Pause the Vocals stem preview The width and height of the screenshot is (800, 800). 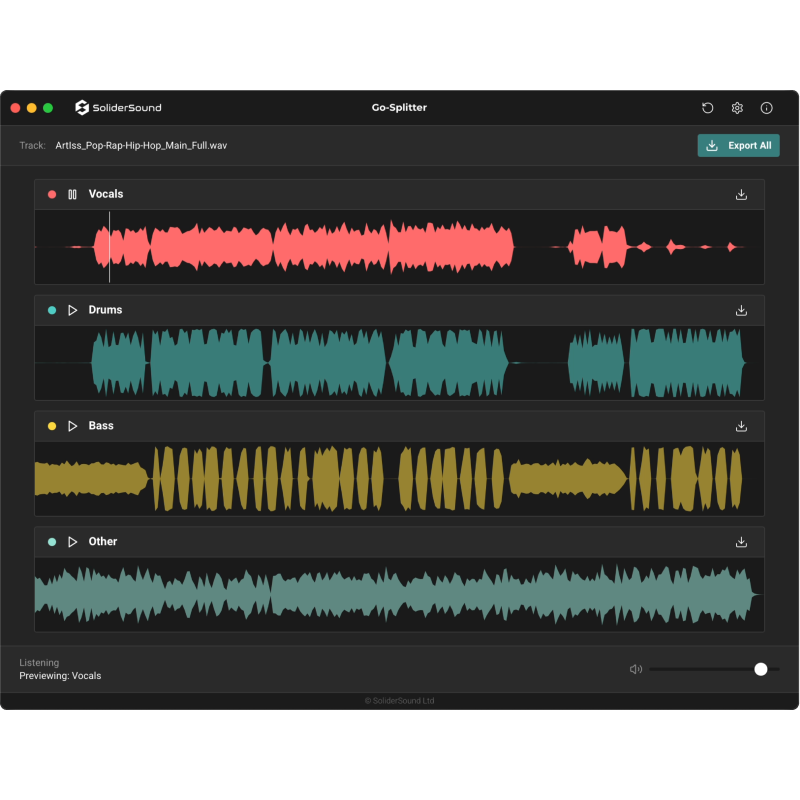72,194
